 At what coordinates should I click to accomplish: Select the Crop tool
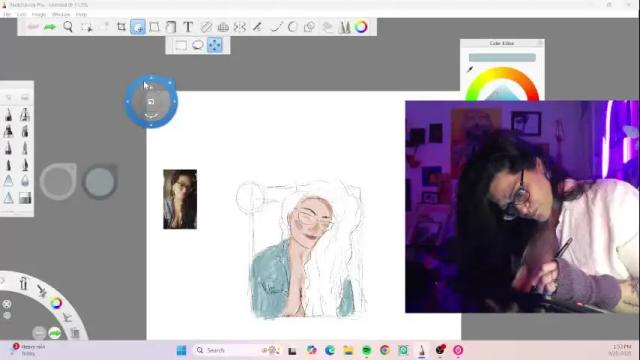pyautogui.click(x=121, y=27)
